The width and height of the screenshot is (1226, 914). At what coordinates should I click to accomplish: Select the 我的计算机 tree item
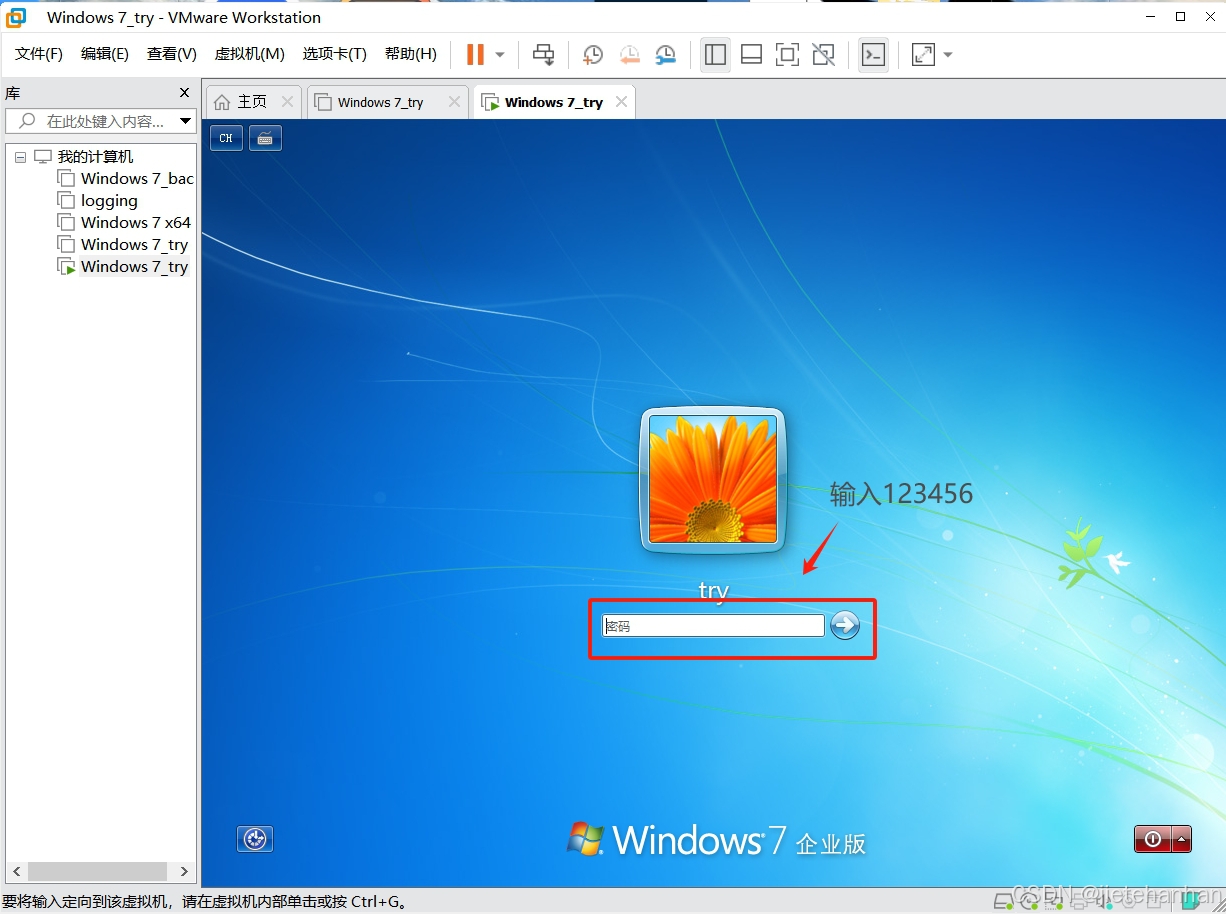pyautogui.click(x=95, y=157)
